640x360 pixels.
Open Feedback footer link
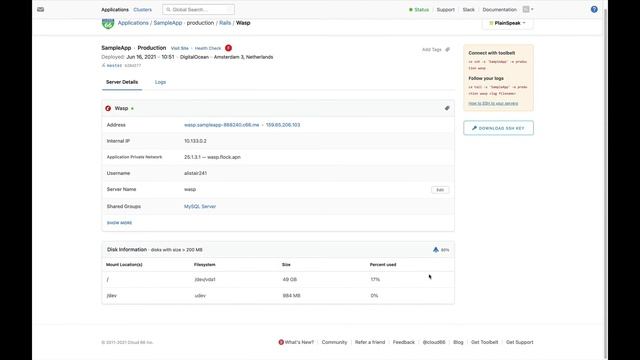point(404,342)
